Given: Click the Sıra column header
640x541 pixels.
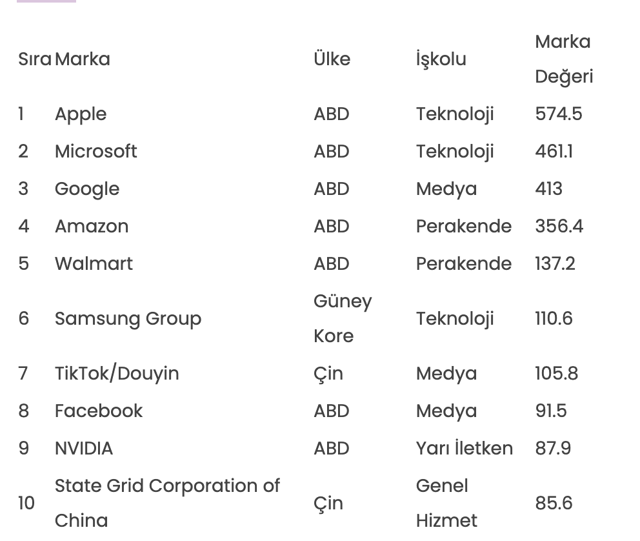Looking at the screenshot, I should pos(34,59).
